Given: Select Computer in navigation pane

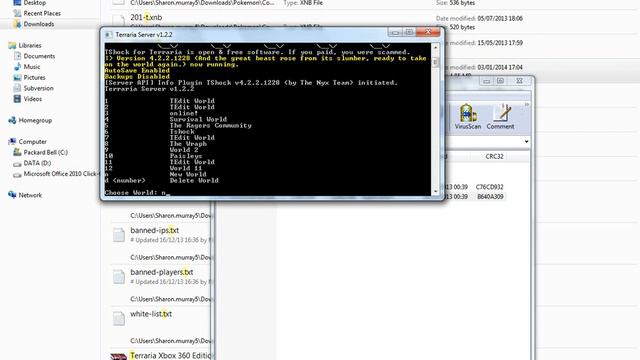Looking at the screenshot, I should [33, 142].
